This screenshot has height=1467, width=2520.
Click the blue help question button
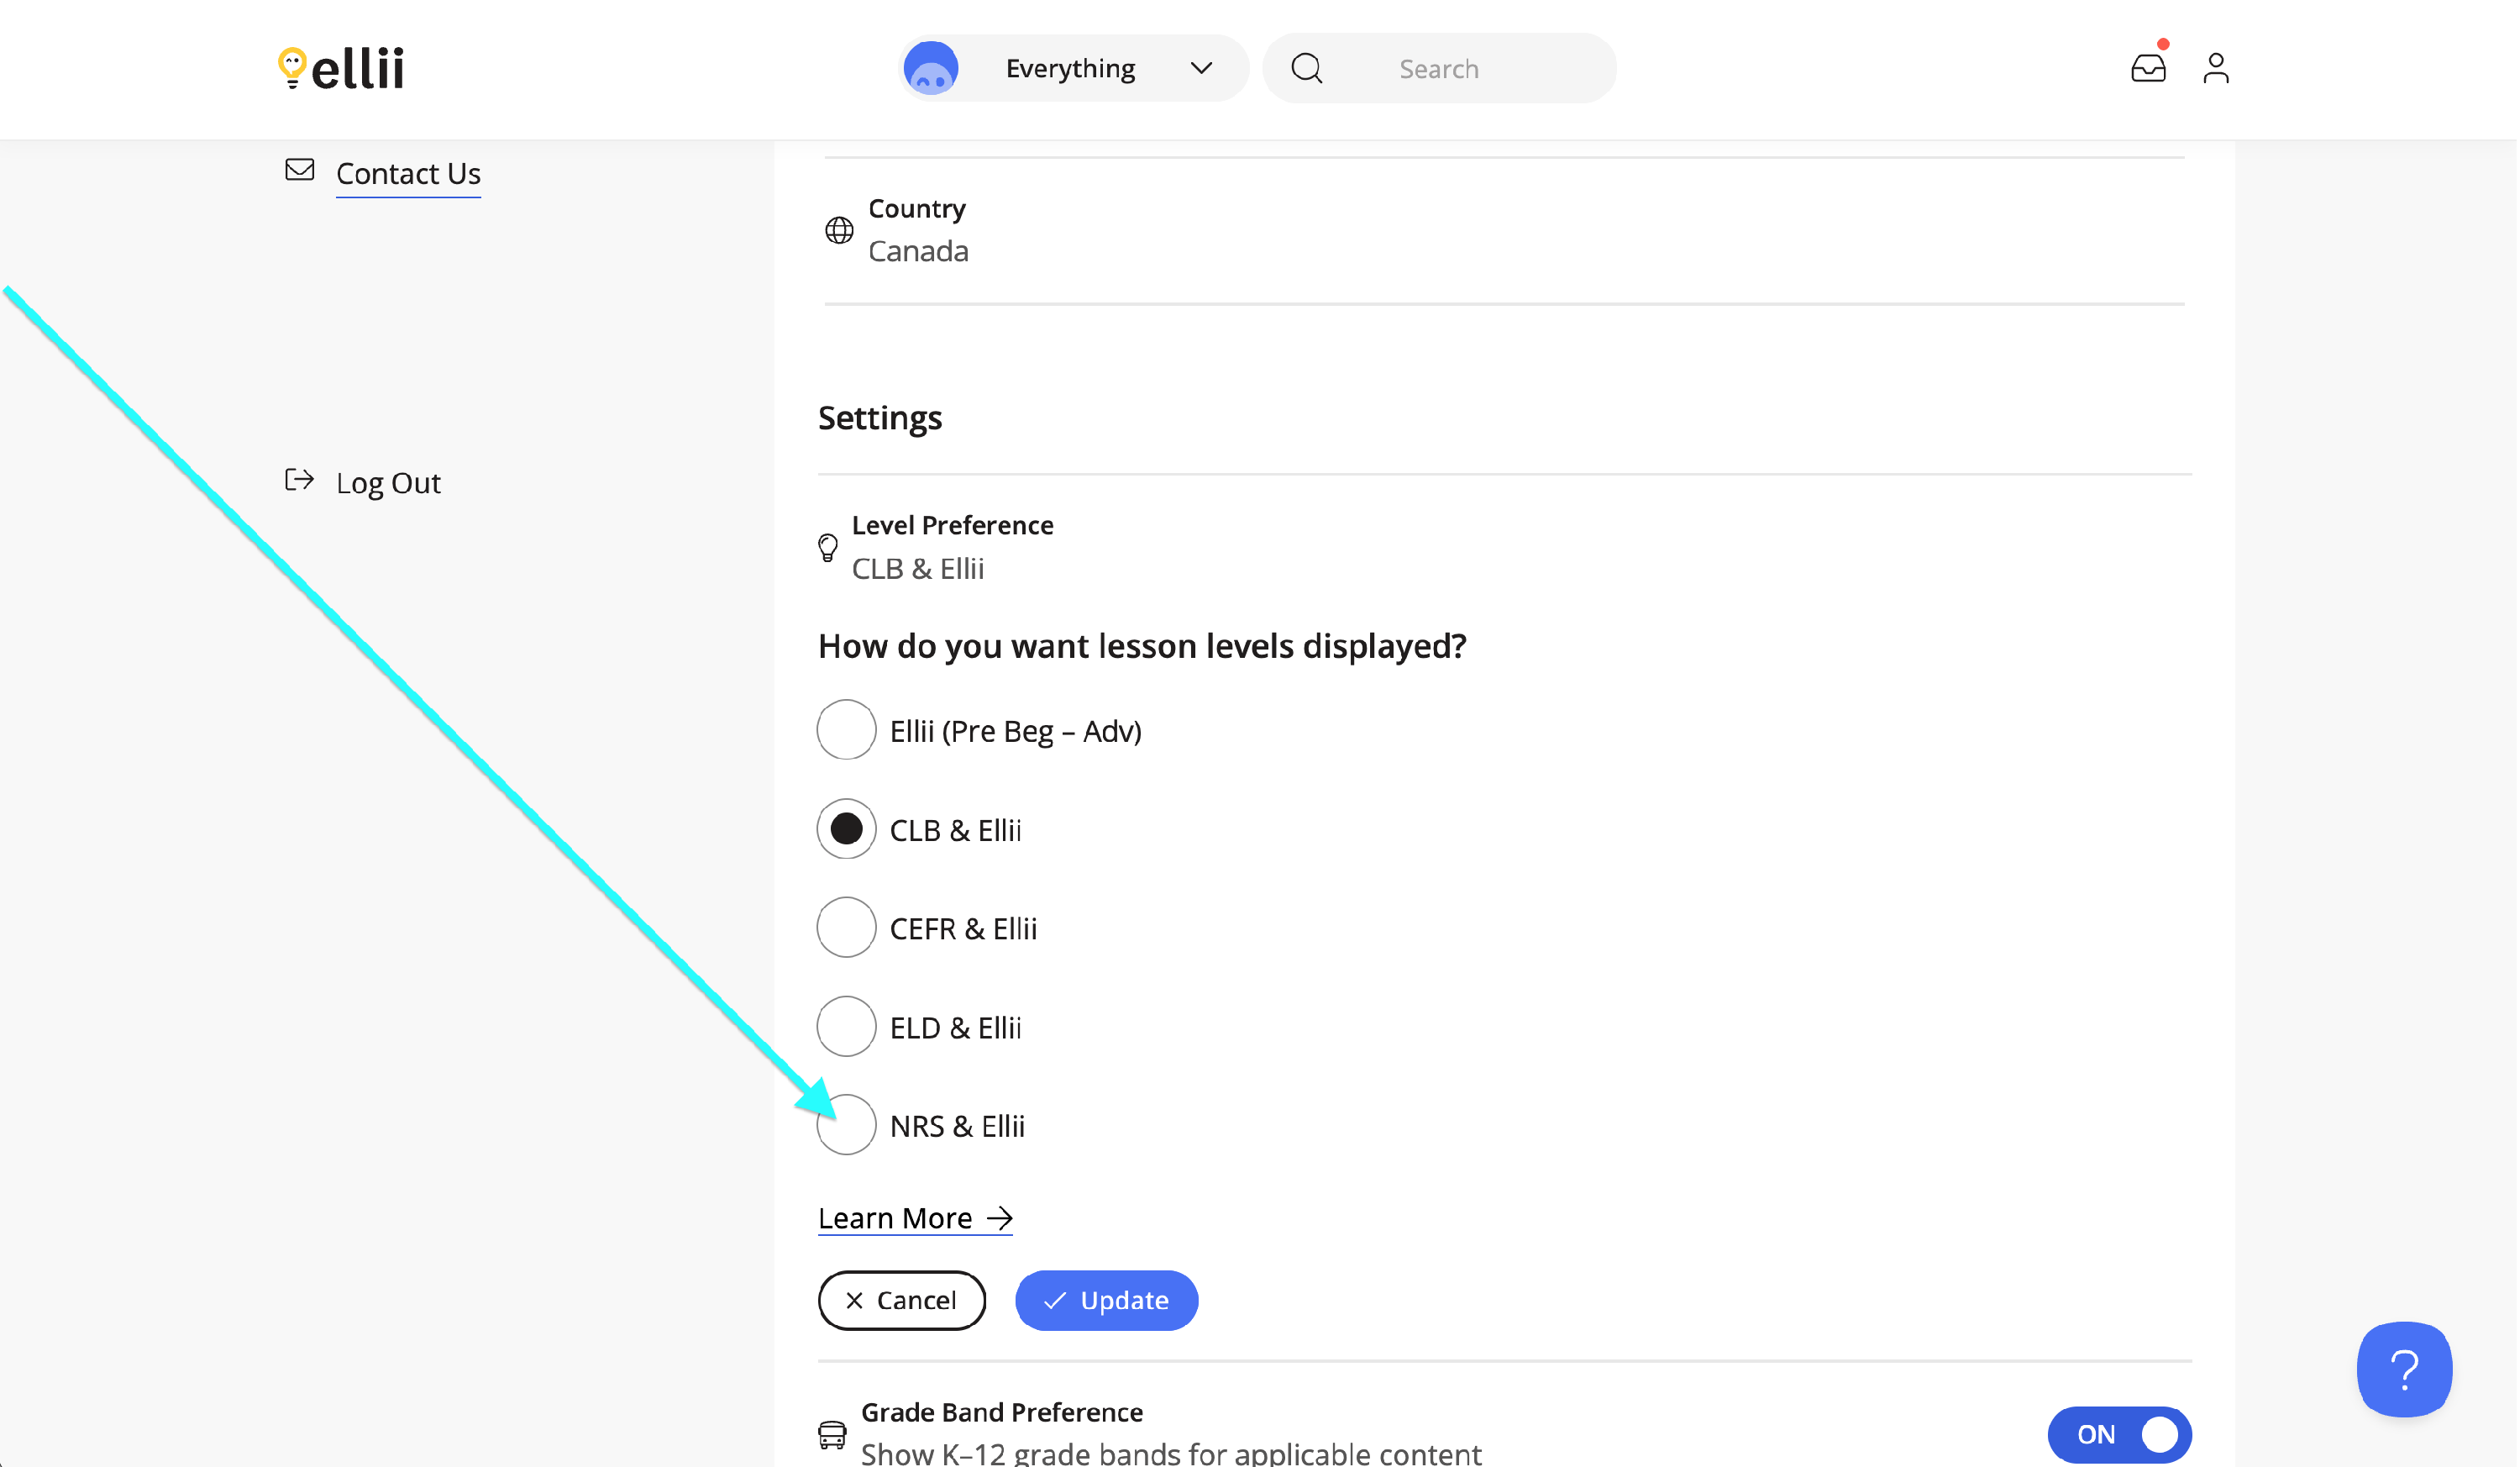[2406, 1370]
